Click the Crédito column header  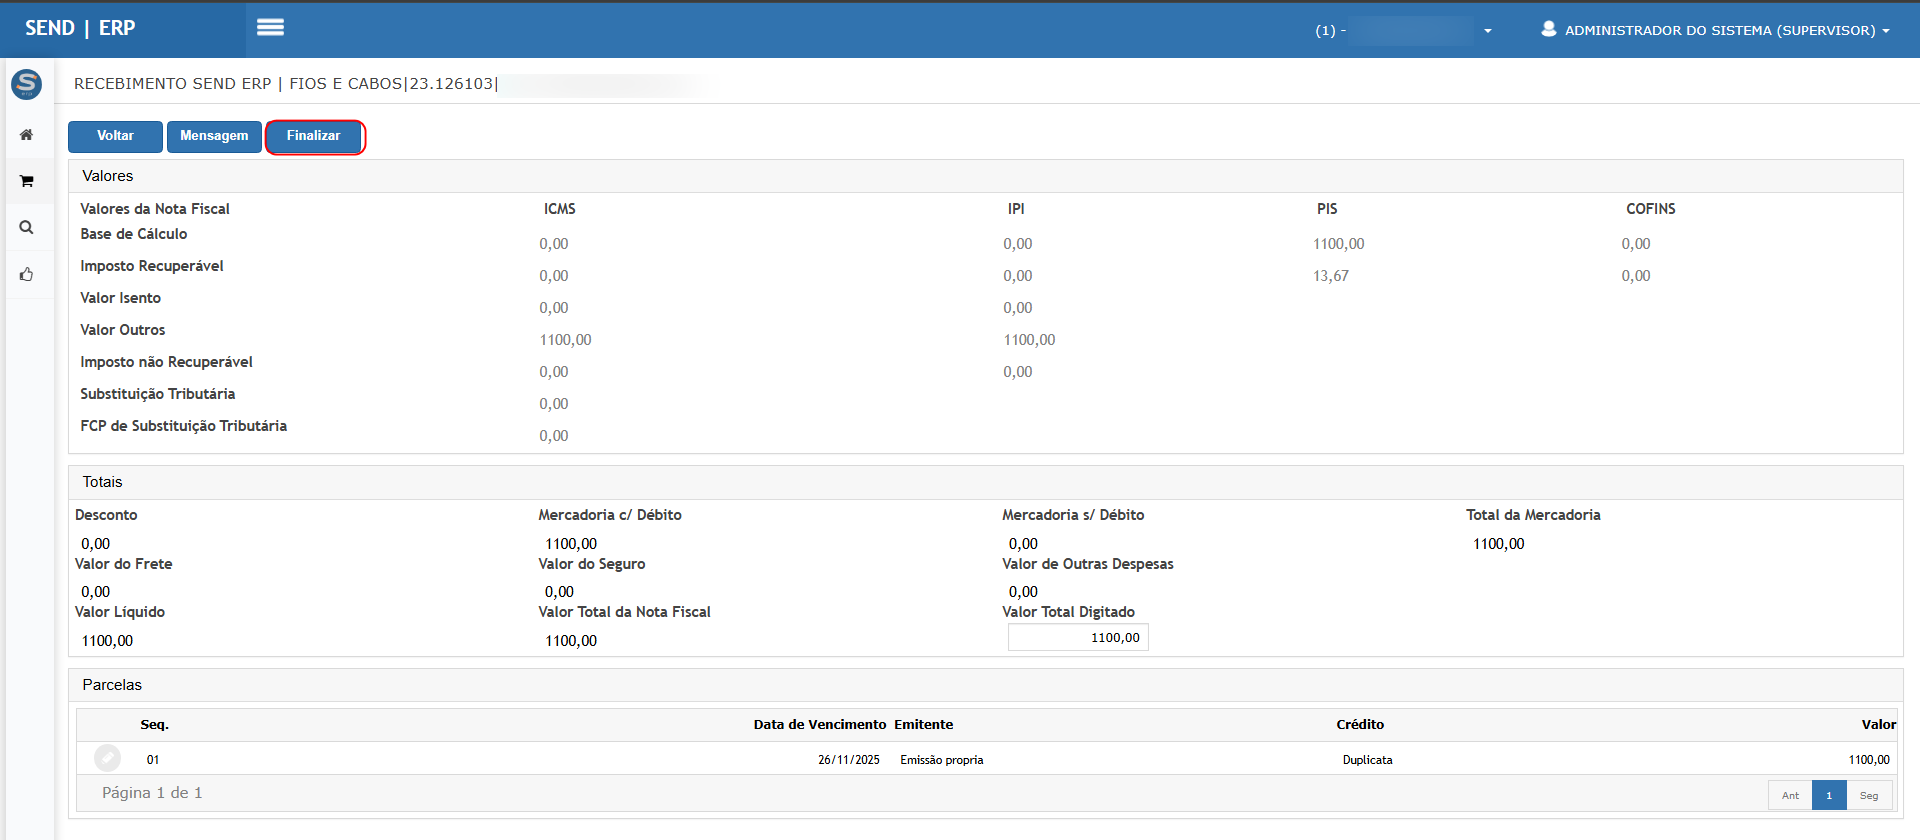point(1360,725)
